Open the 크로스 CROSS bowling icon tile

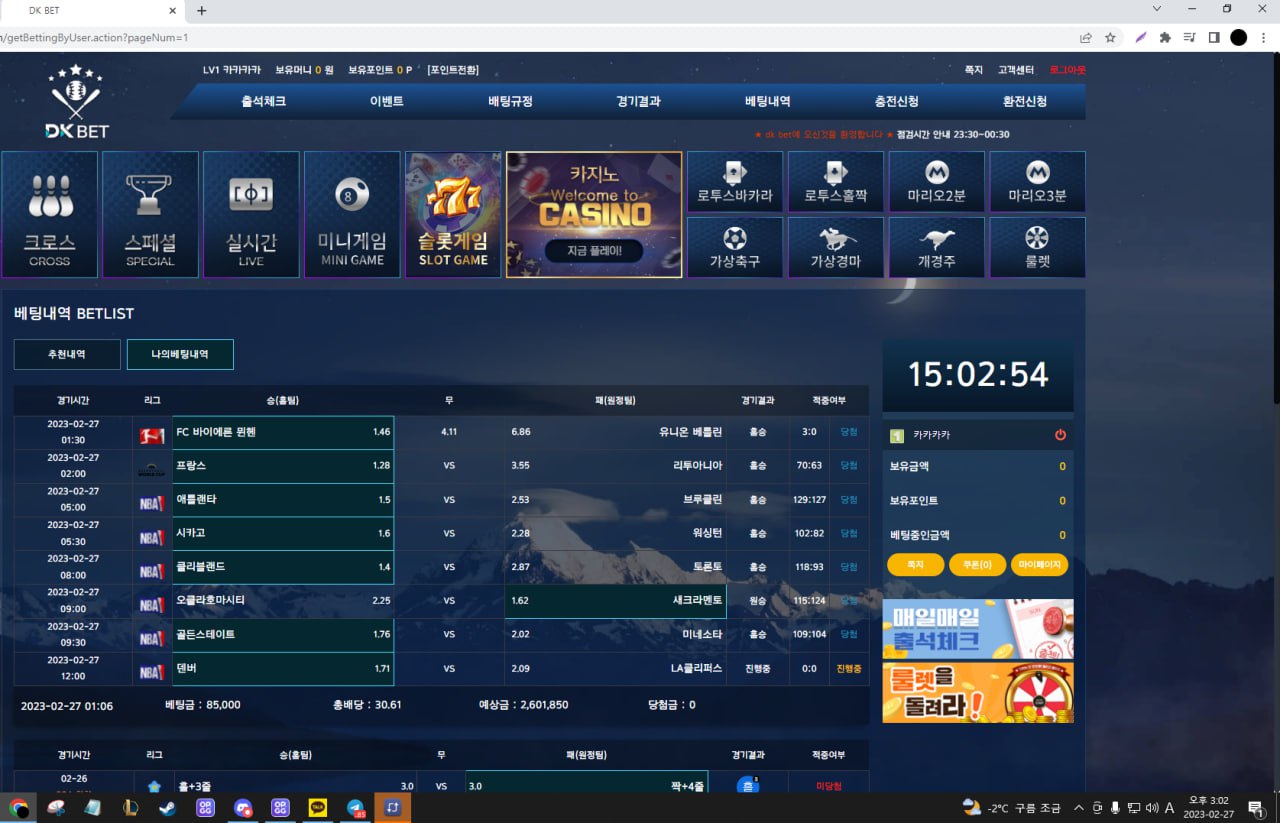pyautogui.click(x=50, y=214)
